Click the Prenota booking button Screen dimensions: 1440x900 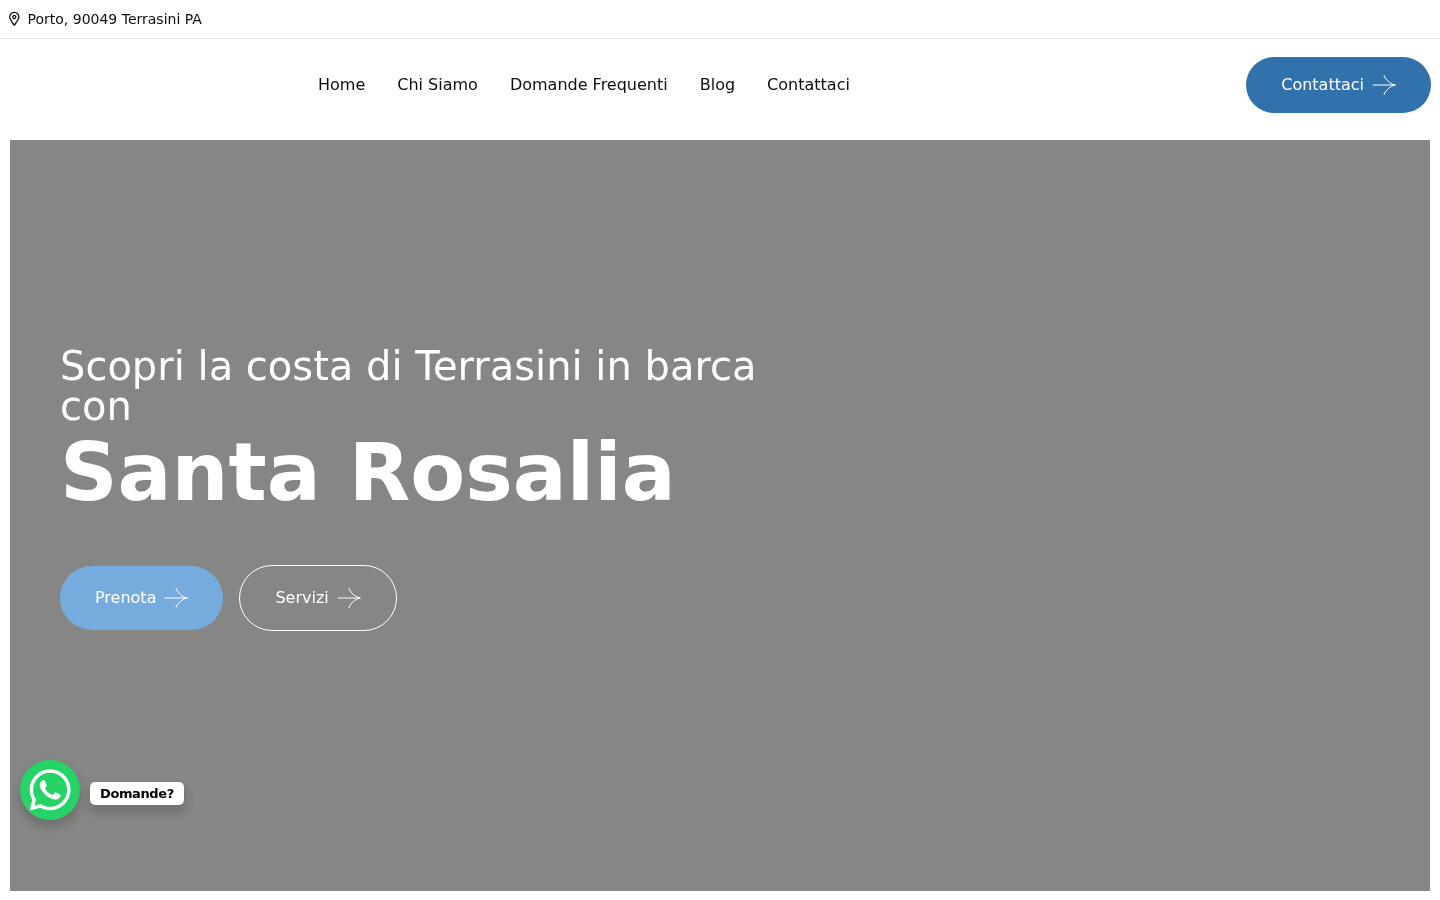coord(141,598)
